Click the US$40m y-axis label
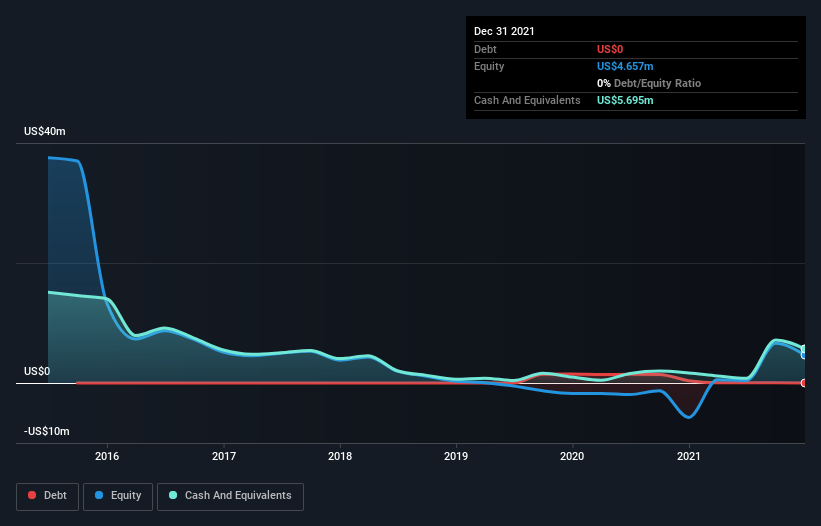The height and width of the screenshot is (526, 821). pyautogui.click(x=45, y=131)
